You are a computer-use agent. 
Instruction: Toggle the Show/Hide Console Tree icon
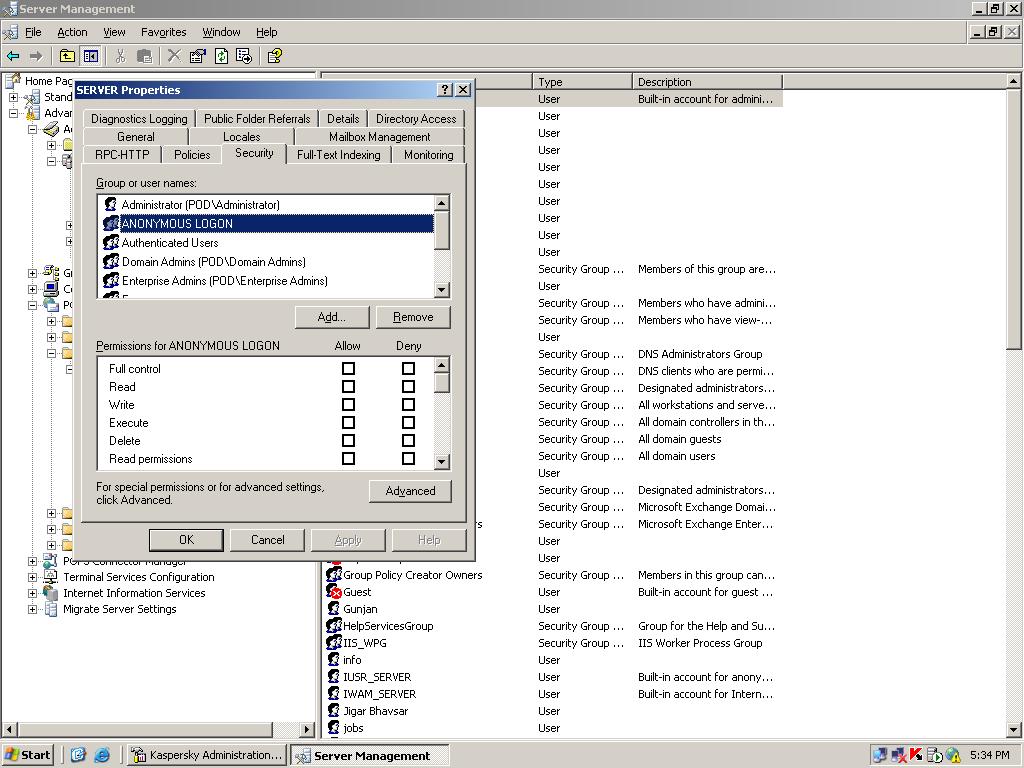pos(91,56)
